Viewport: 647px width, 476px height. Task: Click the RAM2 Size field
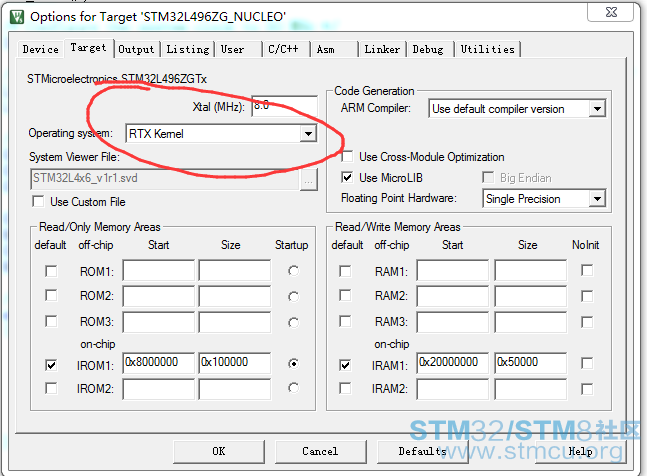point(531,296)
